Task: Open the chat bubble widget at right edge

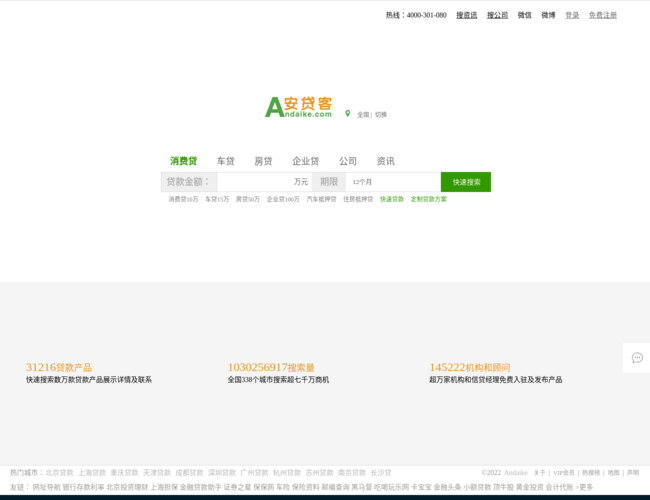Action: pos(637,358)
